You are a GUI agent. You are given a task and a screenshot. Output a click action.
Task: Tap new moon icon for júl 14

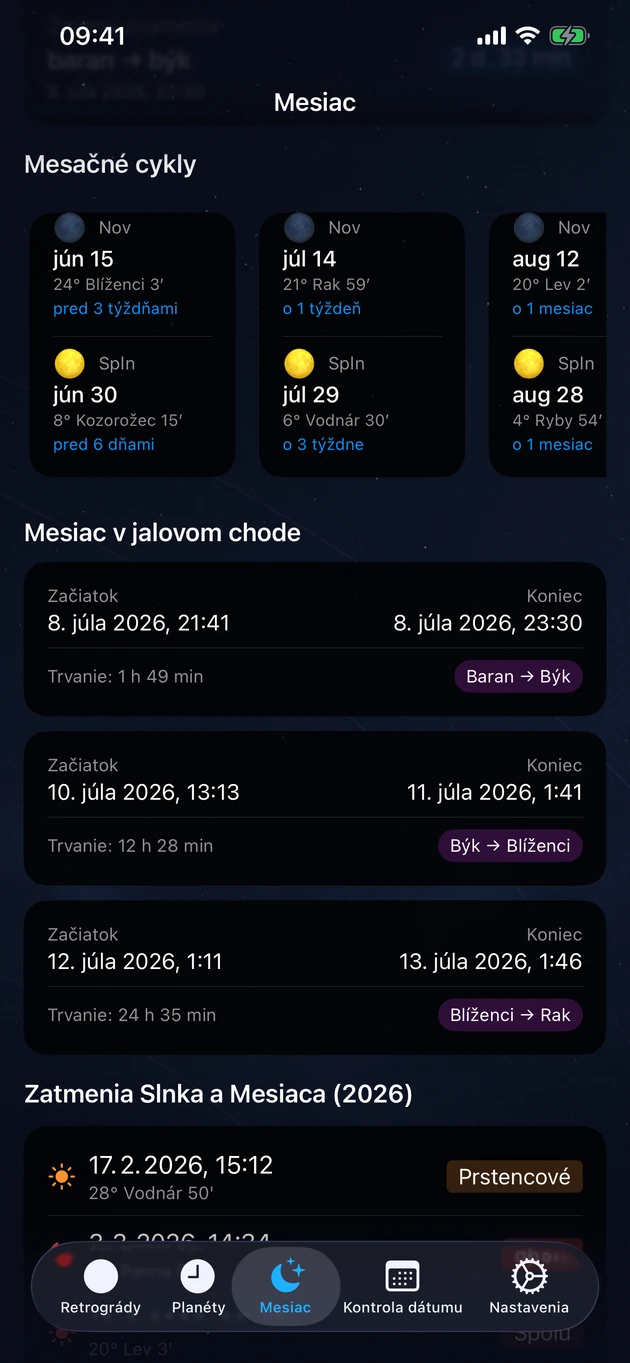[299, 228]
